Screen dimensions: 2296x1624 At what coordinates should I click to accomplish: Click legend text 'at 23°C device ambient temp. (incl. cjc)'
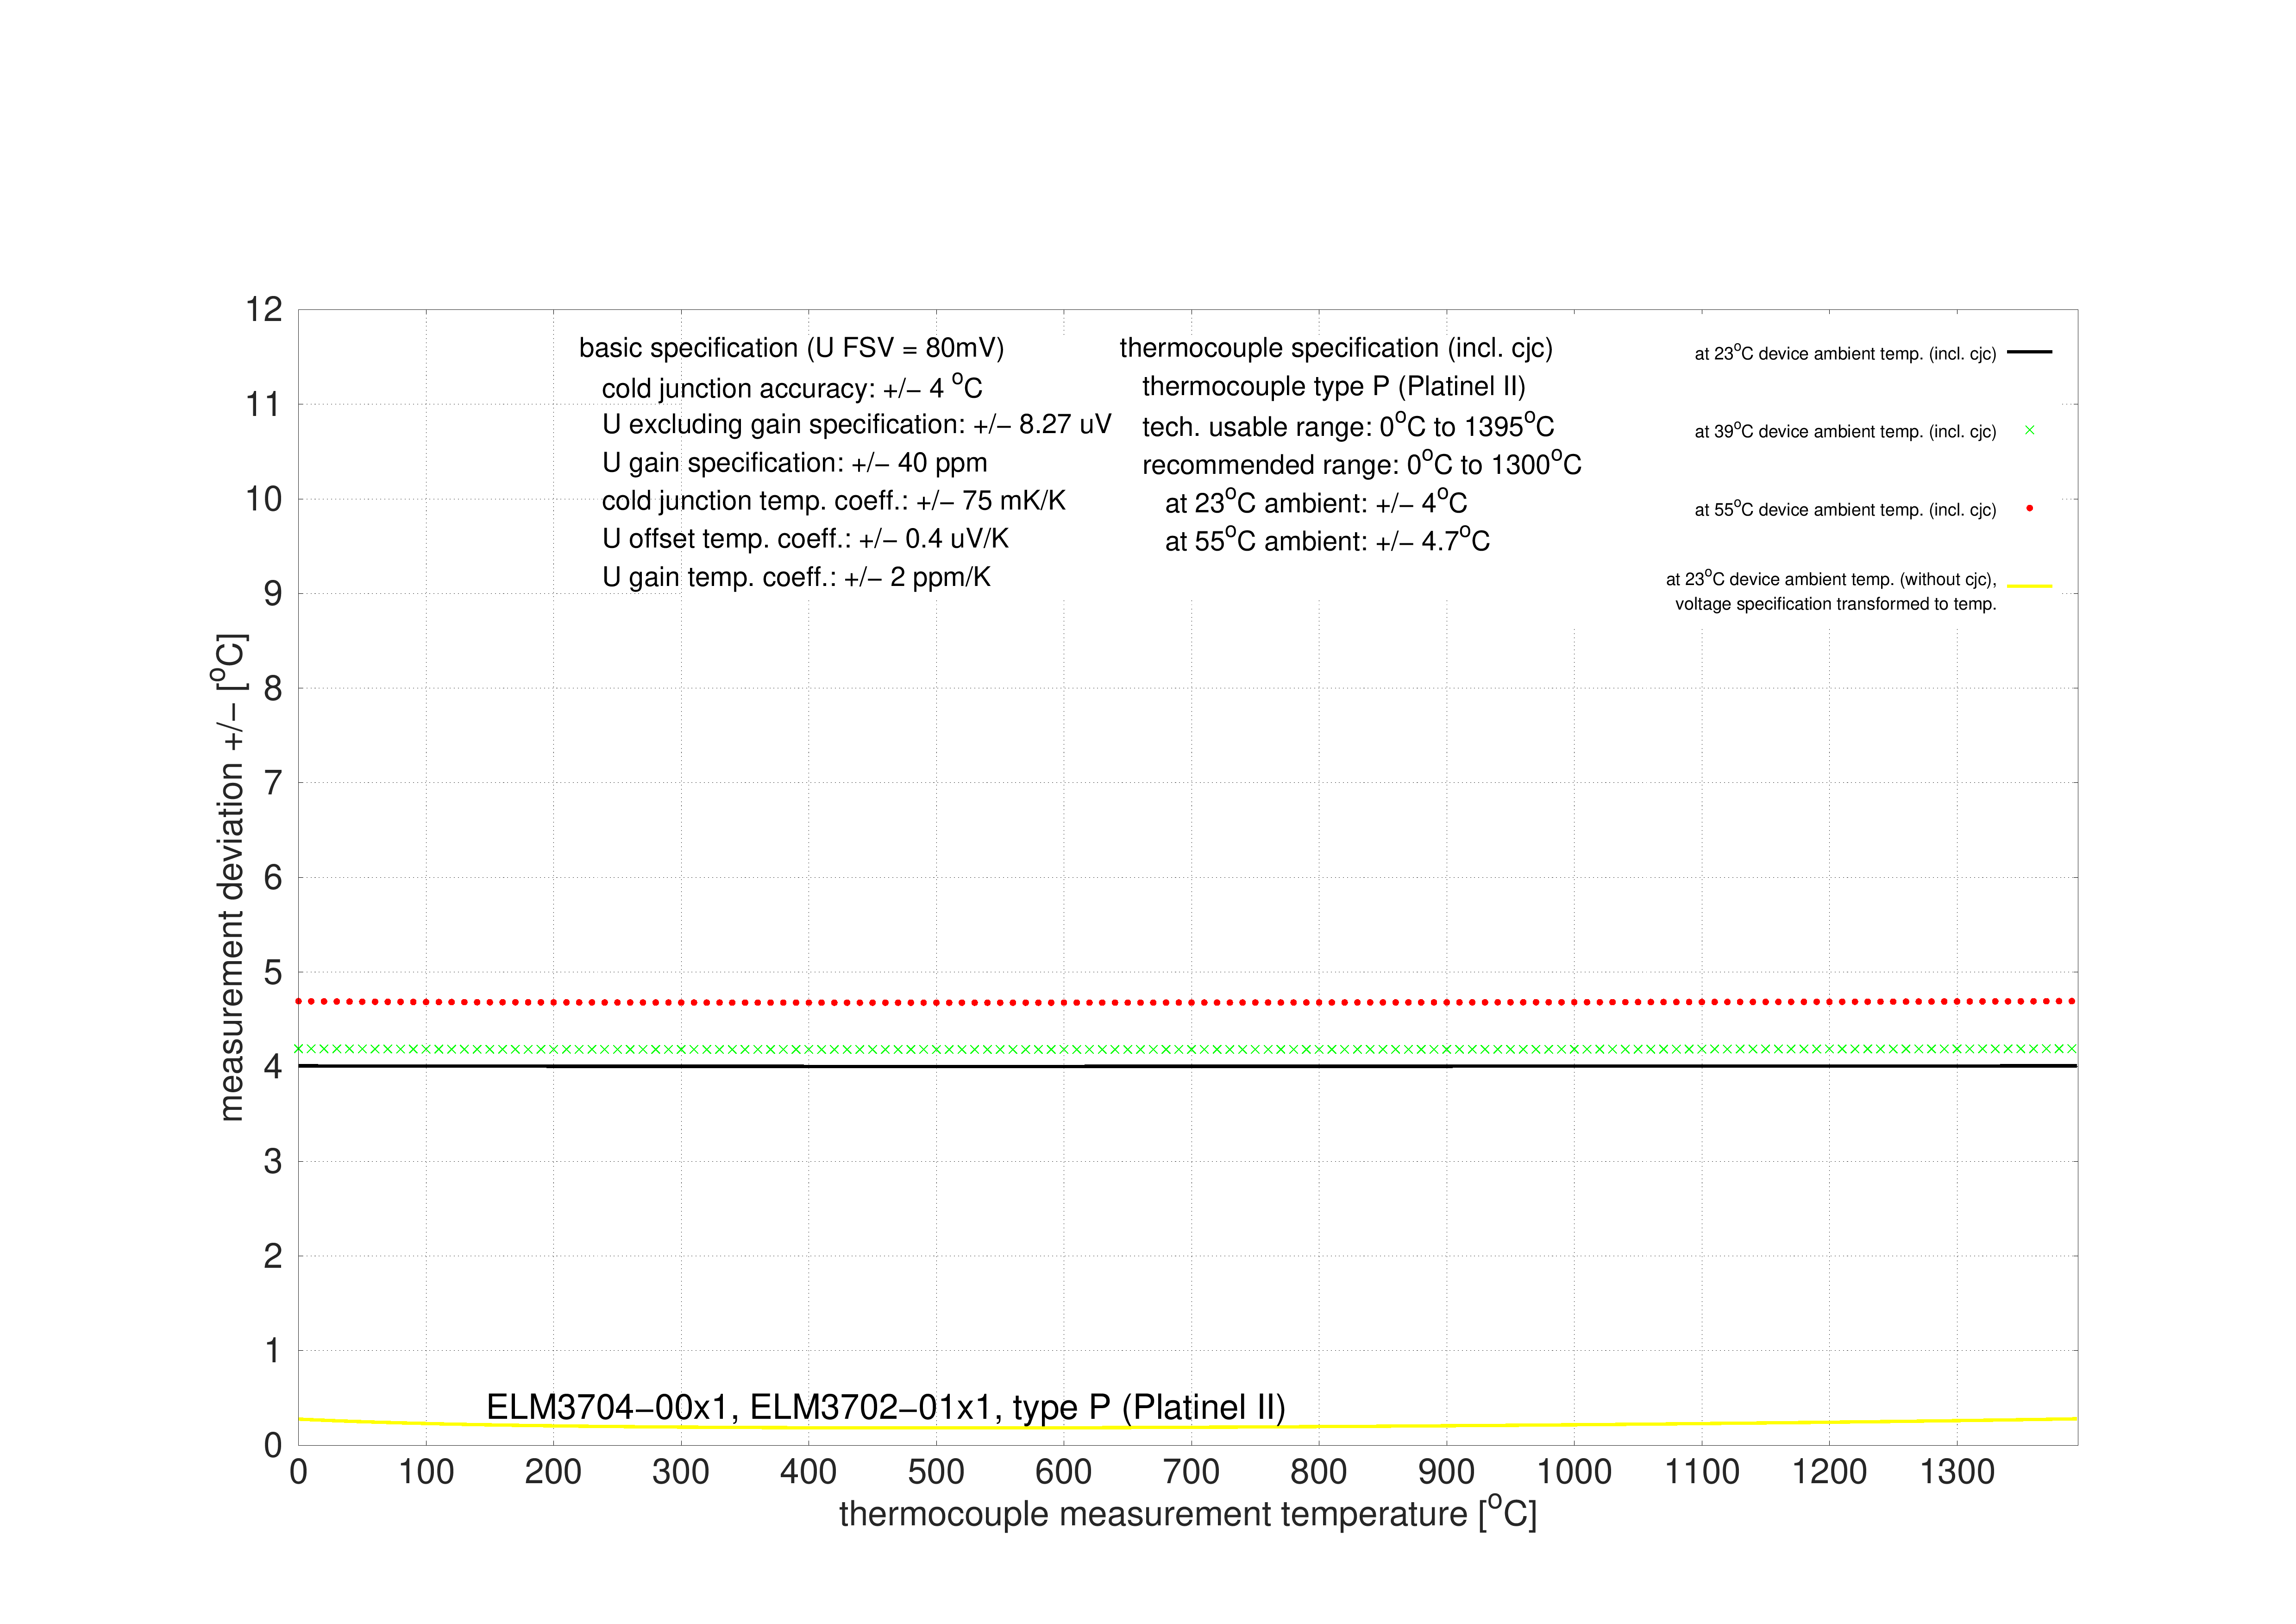point(1845,352)
